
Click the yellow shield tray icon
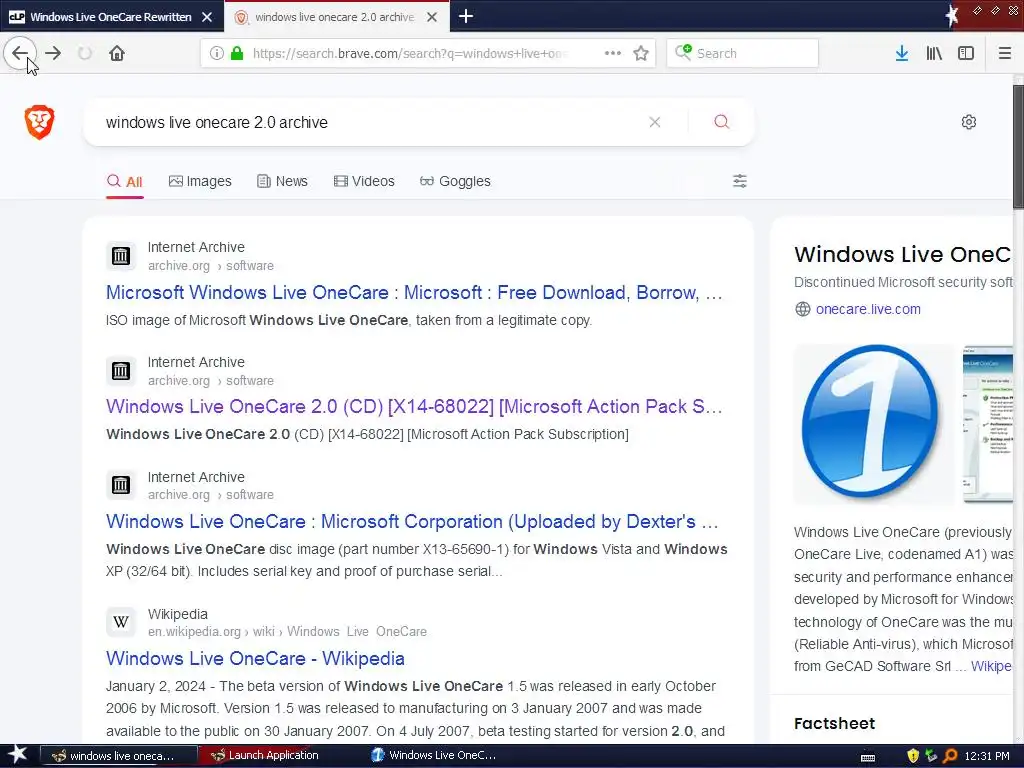pos(913,756)
